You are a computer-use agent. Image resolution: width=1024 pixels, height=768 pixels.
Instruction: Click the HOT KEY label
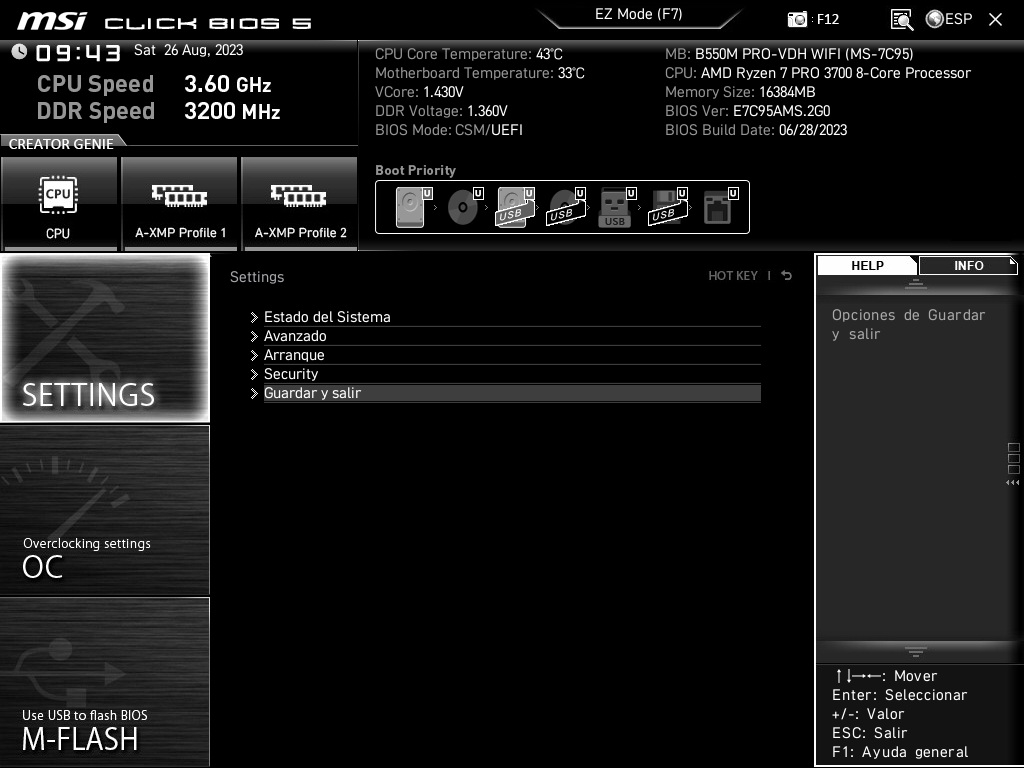click(733, 276)
